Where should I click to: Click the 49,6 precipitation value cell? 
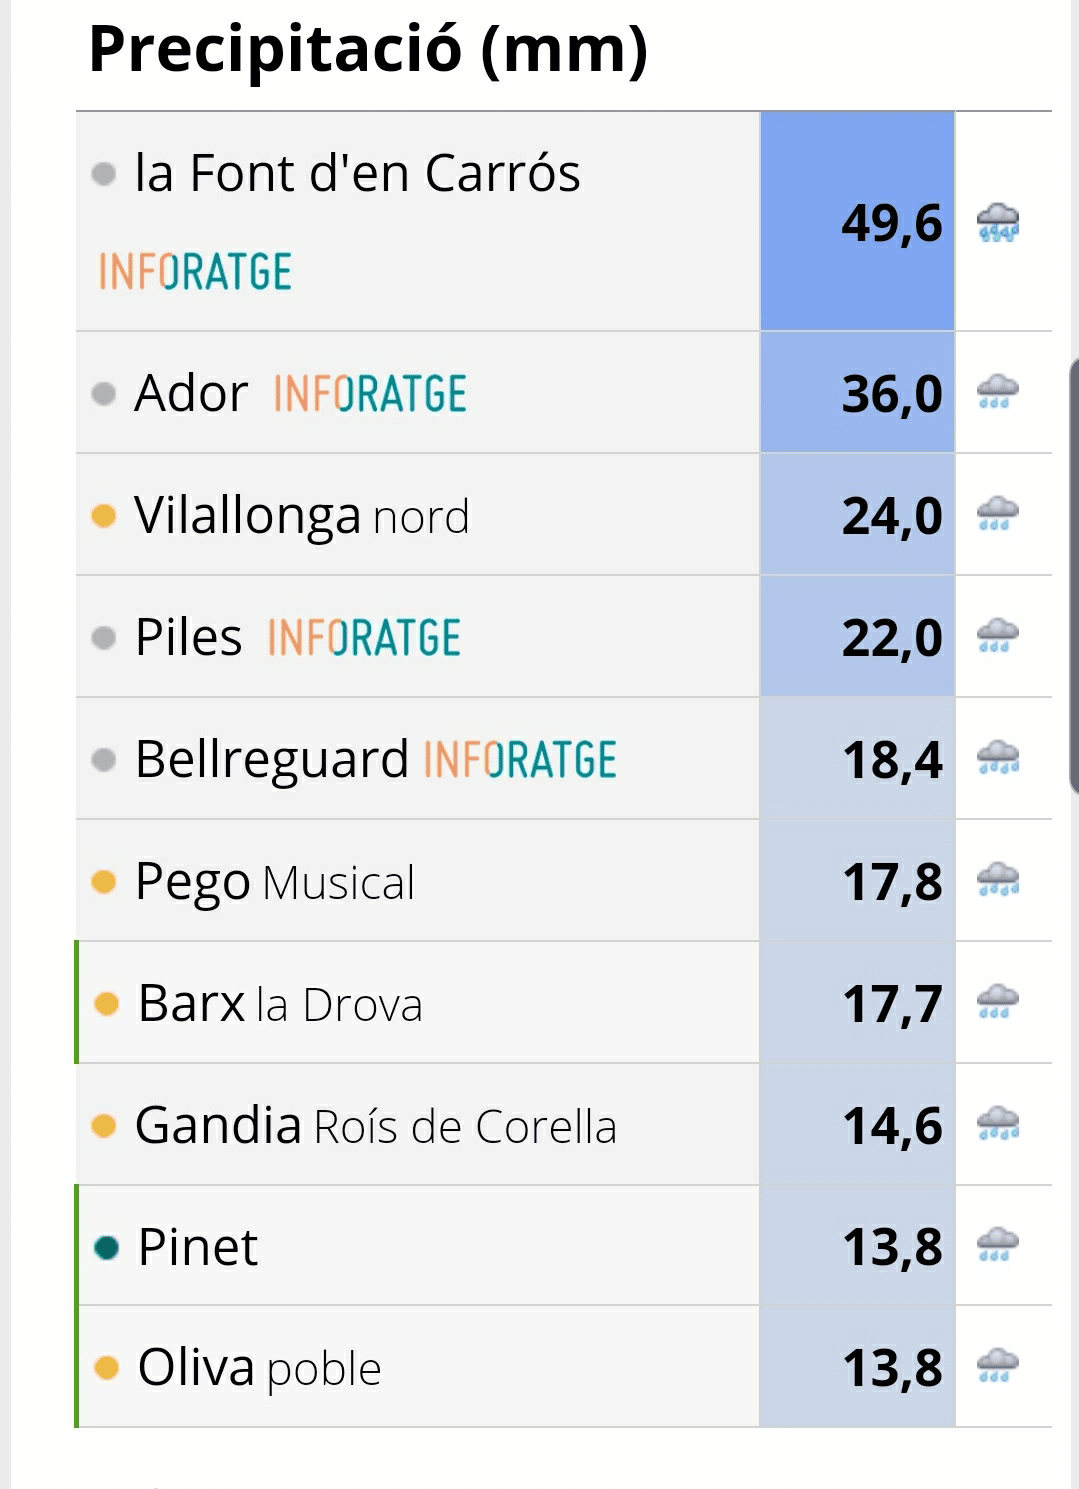coord(857,221)
